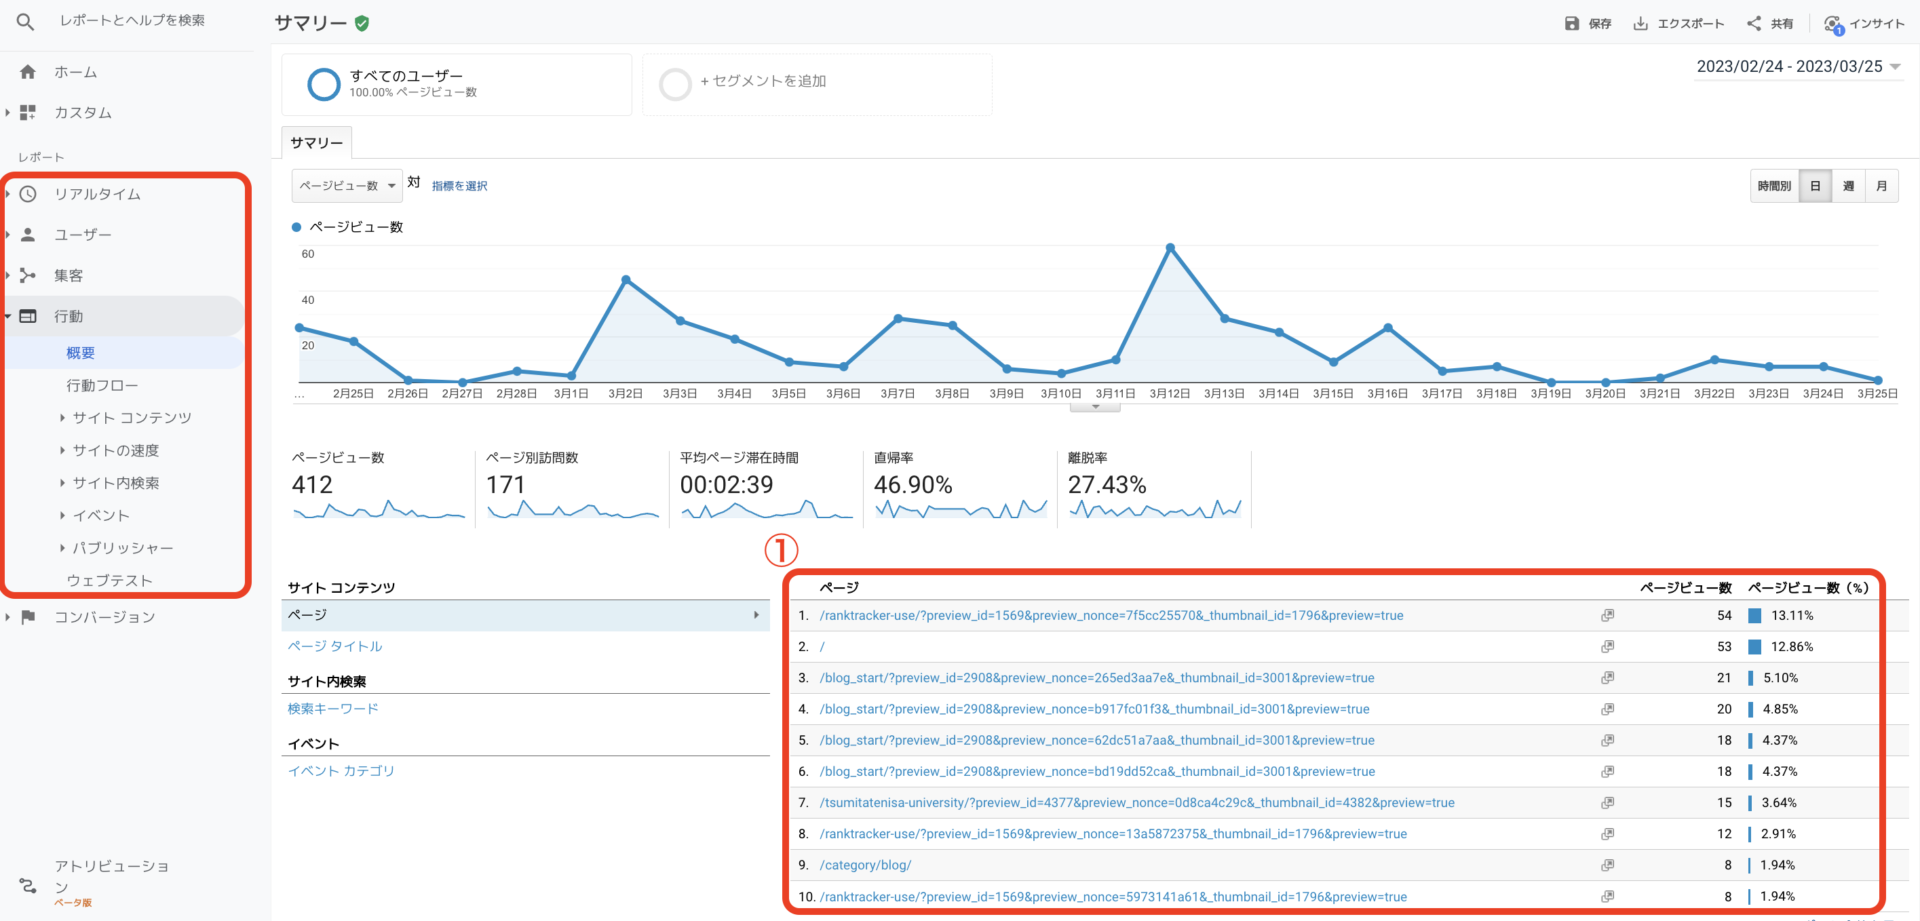This screenshot has width=1920, height=921.
Task: Open the 概要 overview menu item
Action: click(81, 353)
